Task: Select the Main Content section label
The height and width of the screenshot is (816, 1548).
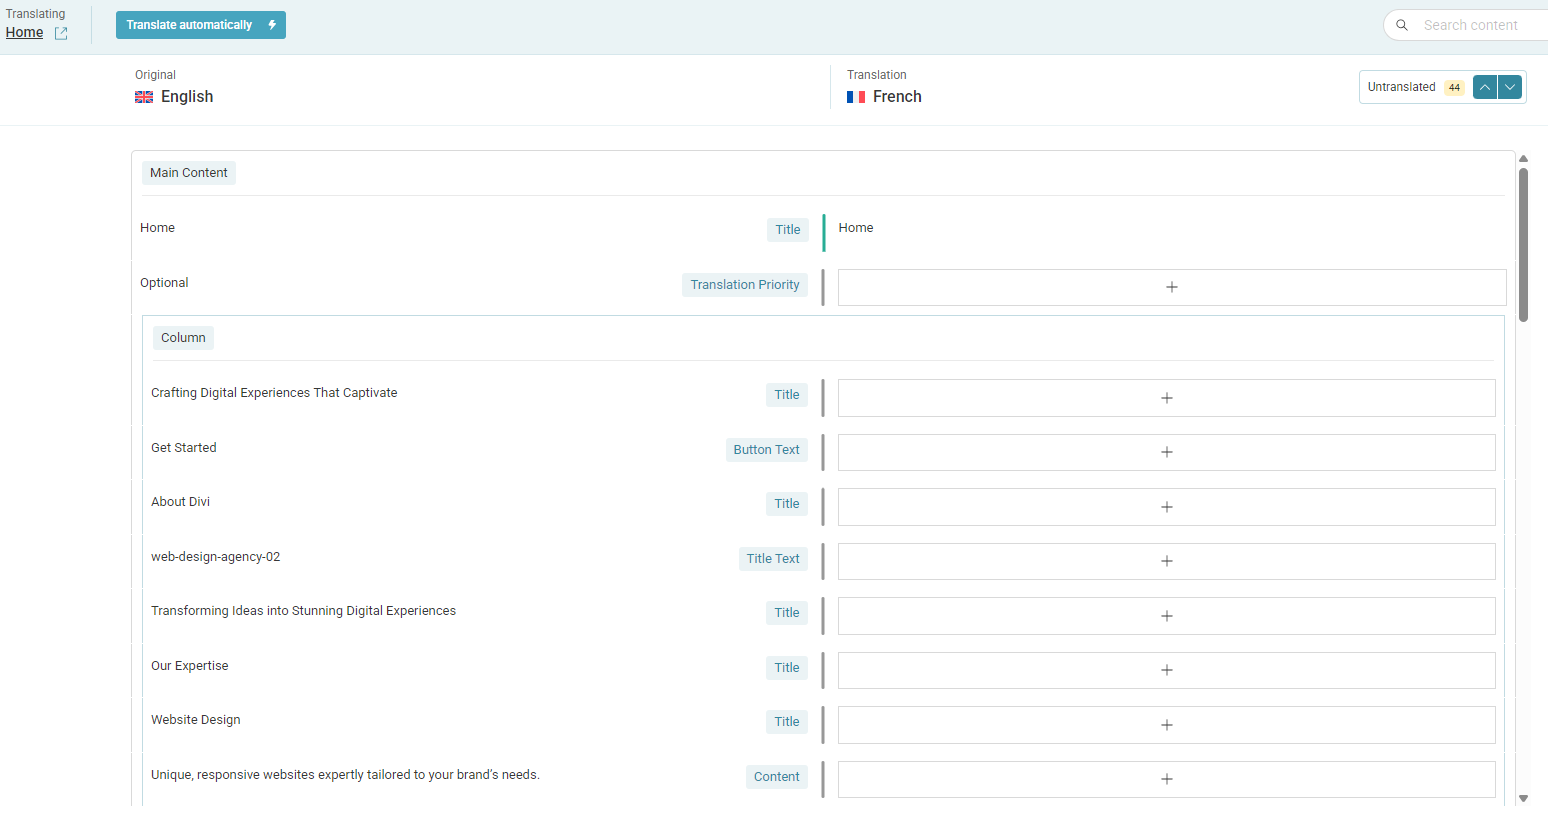Action: (189, 173)
